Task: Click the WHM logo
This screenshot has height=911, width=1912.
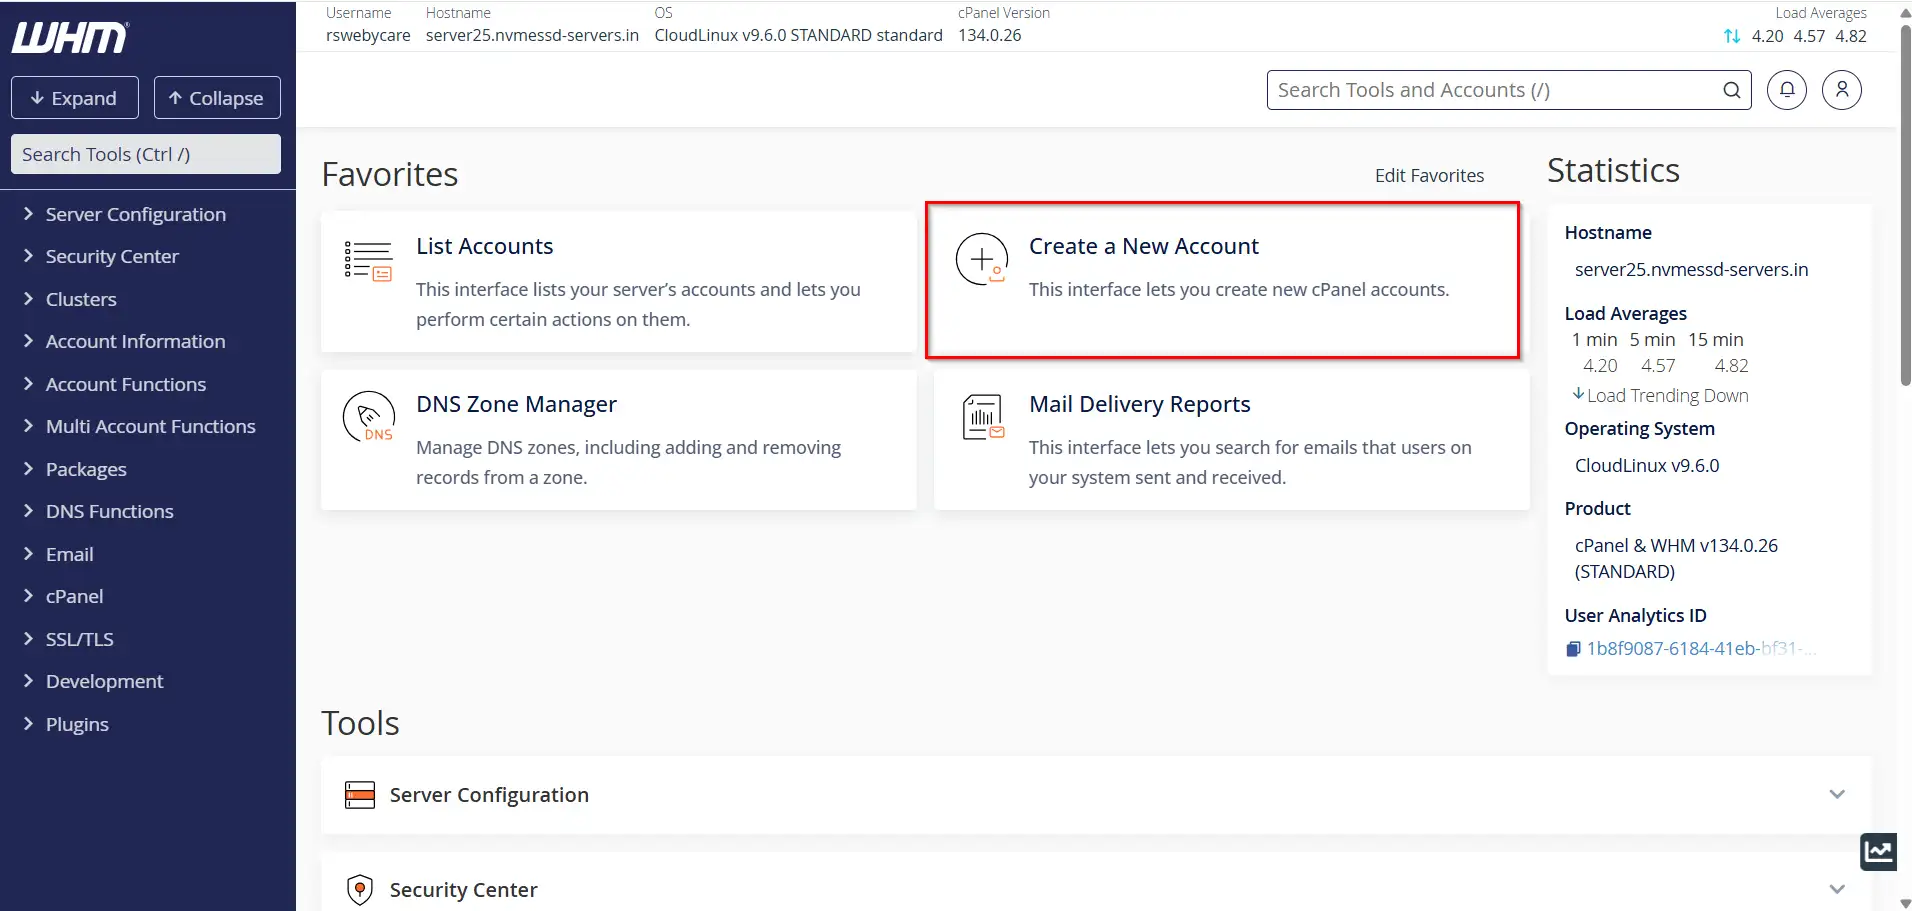Action: (70, 38)
